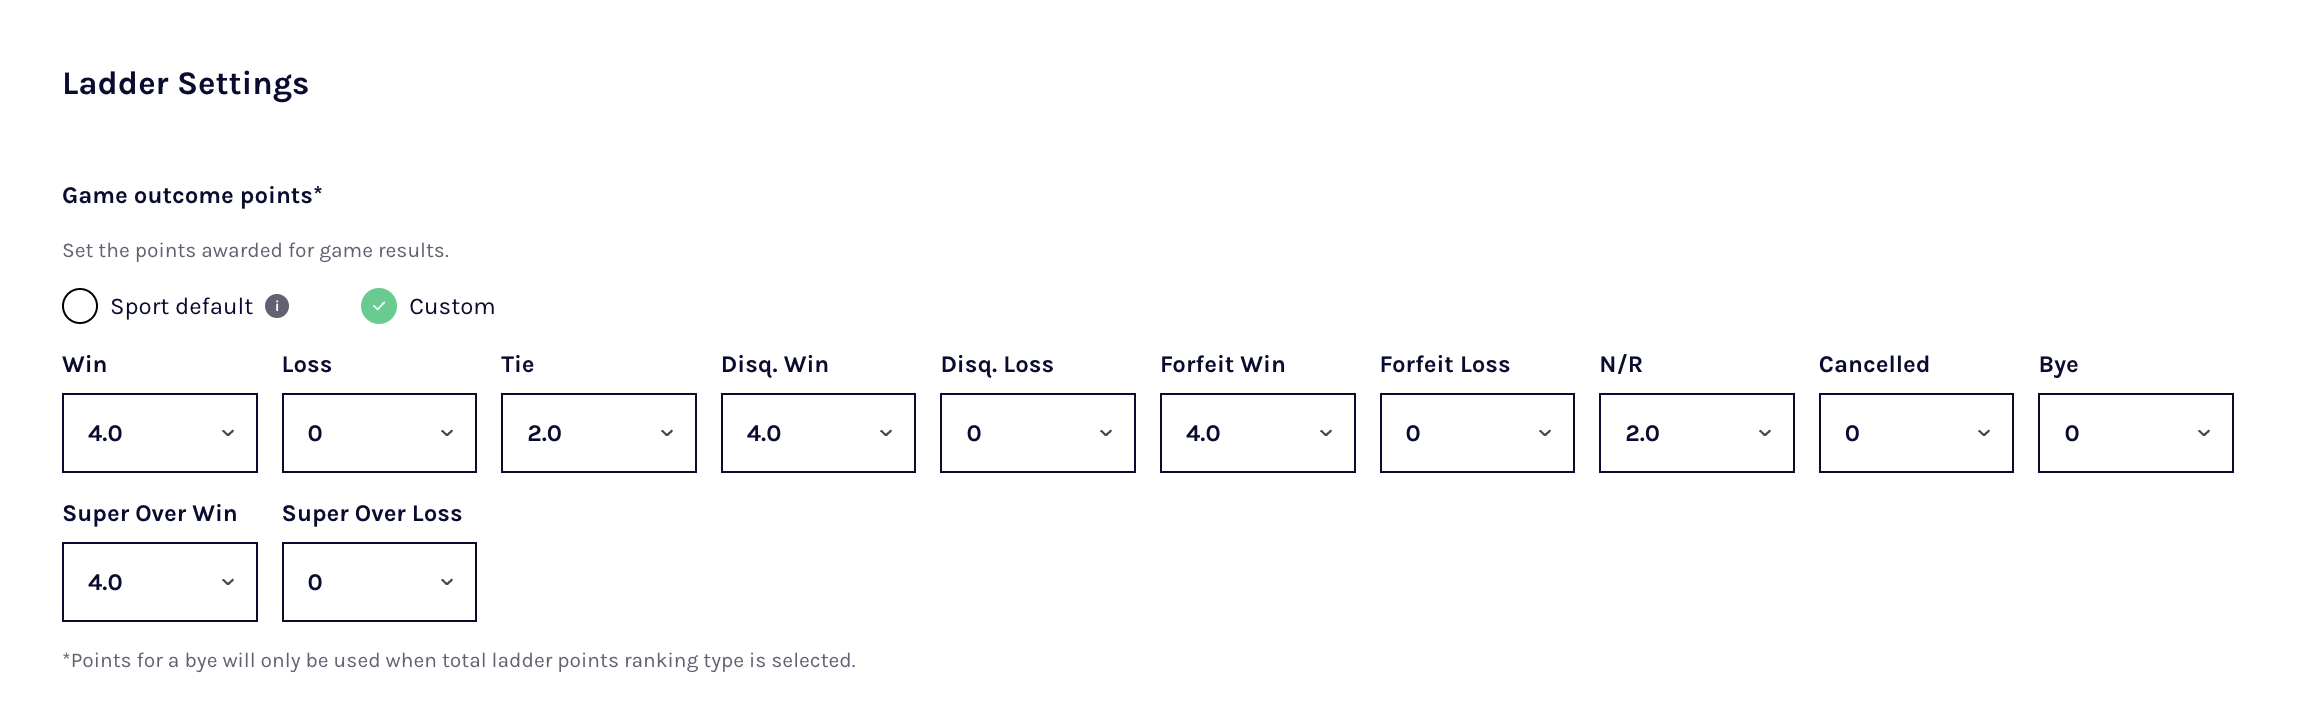
Task: Expand the Super Over Loss dropdown
Action: 379,582
